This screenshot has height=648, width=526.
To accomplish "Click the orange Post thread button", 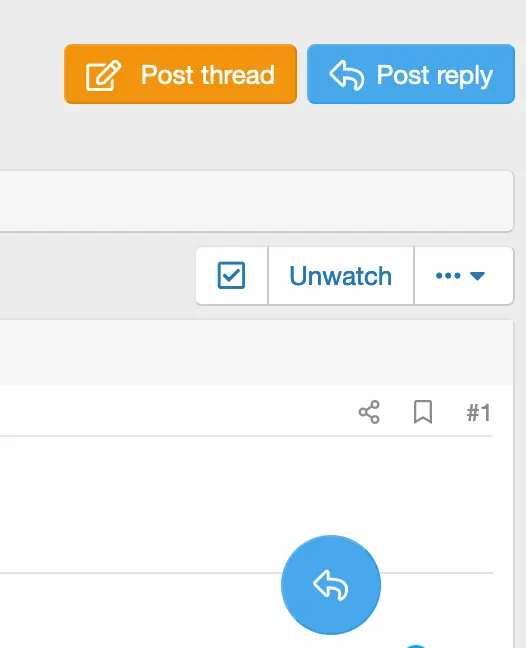I will coord(181,74).
